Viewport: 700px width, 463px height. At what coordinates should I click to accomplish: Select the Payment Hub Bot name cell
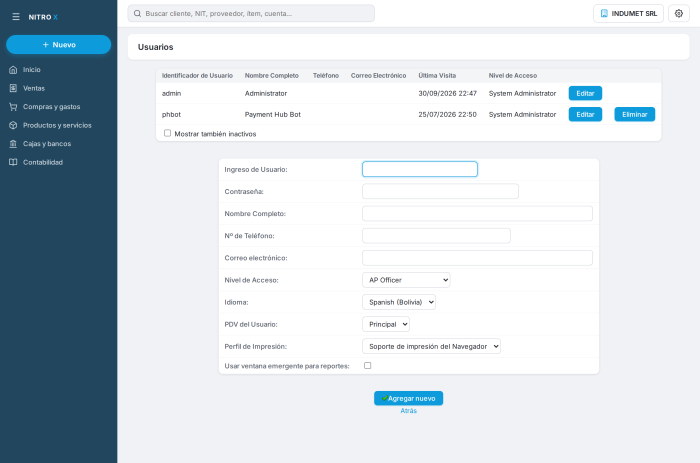(273, 114)
